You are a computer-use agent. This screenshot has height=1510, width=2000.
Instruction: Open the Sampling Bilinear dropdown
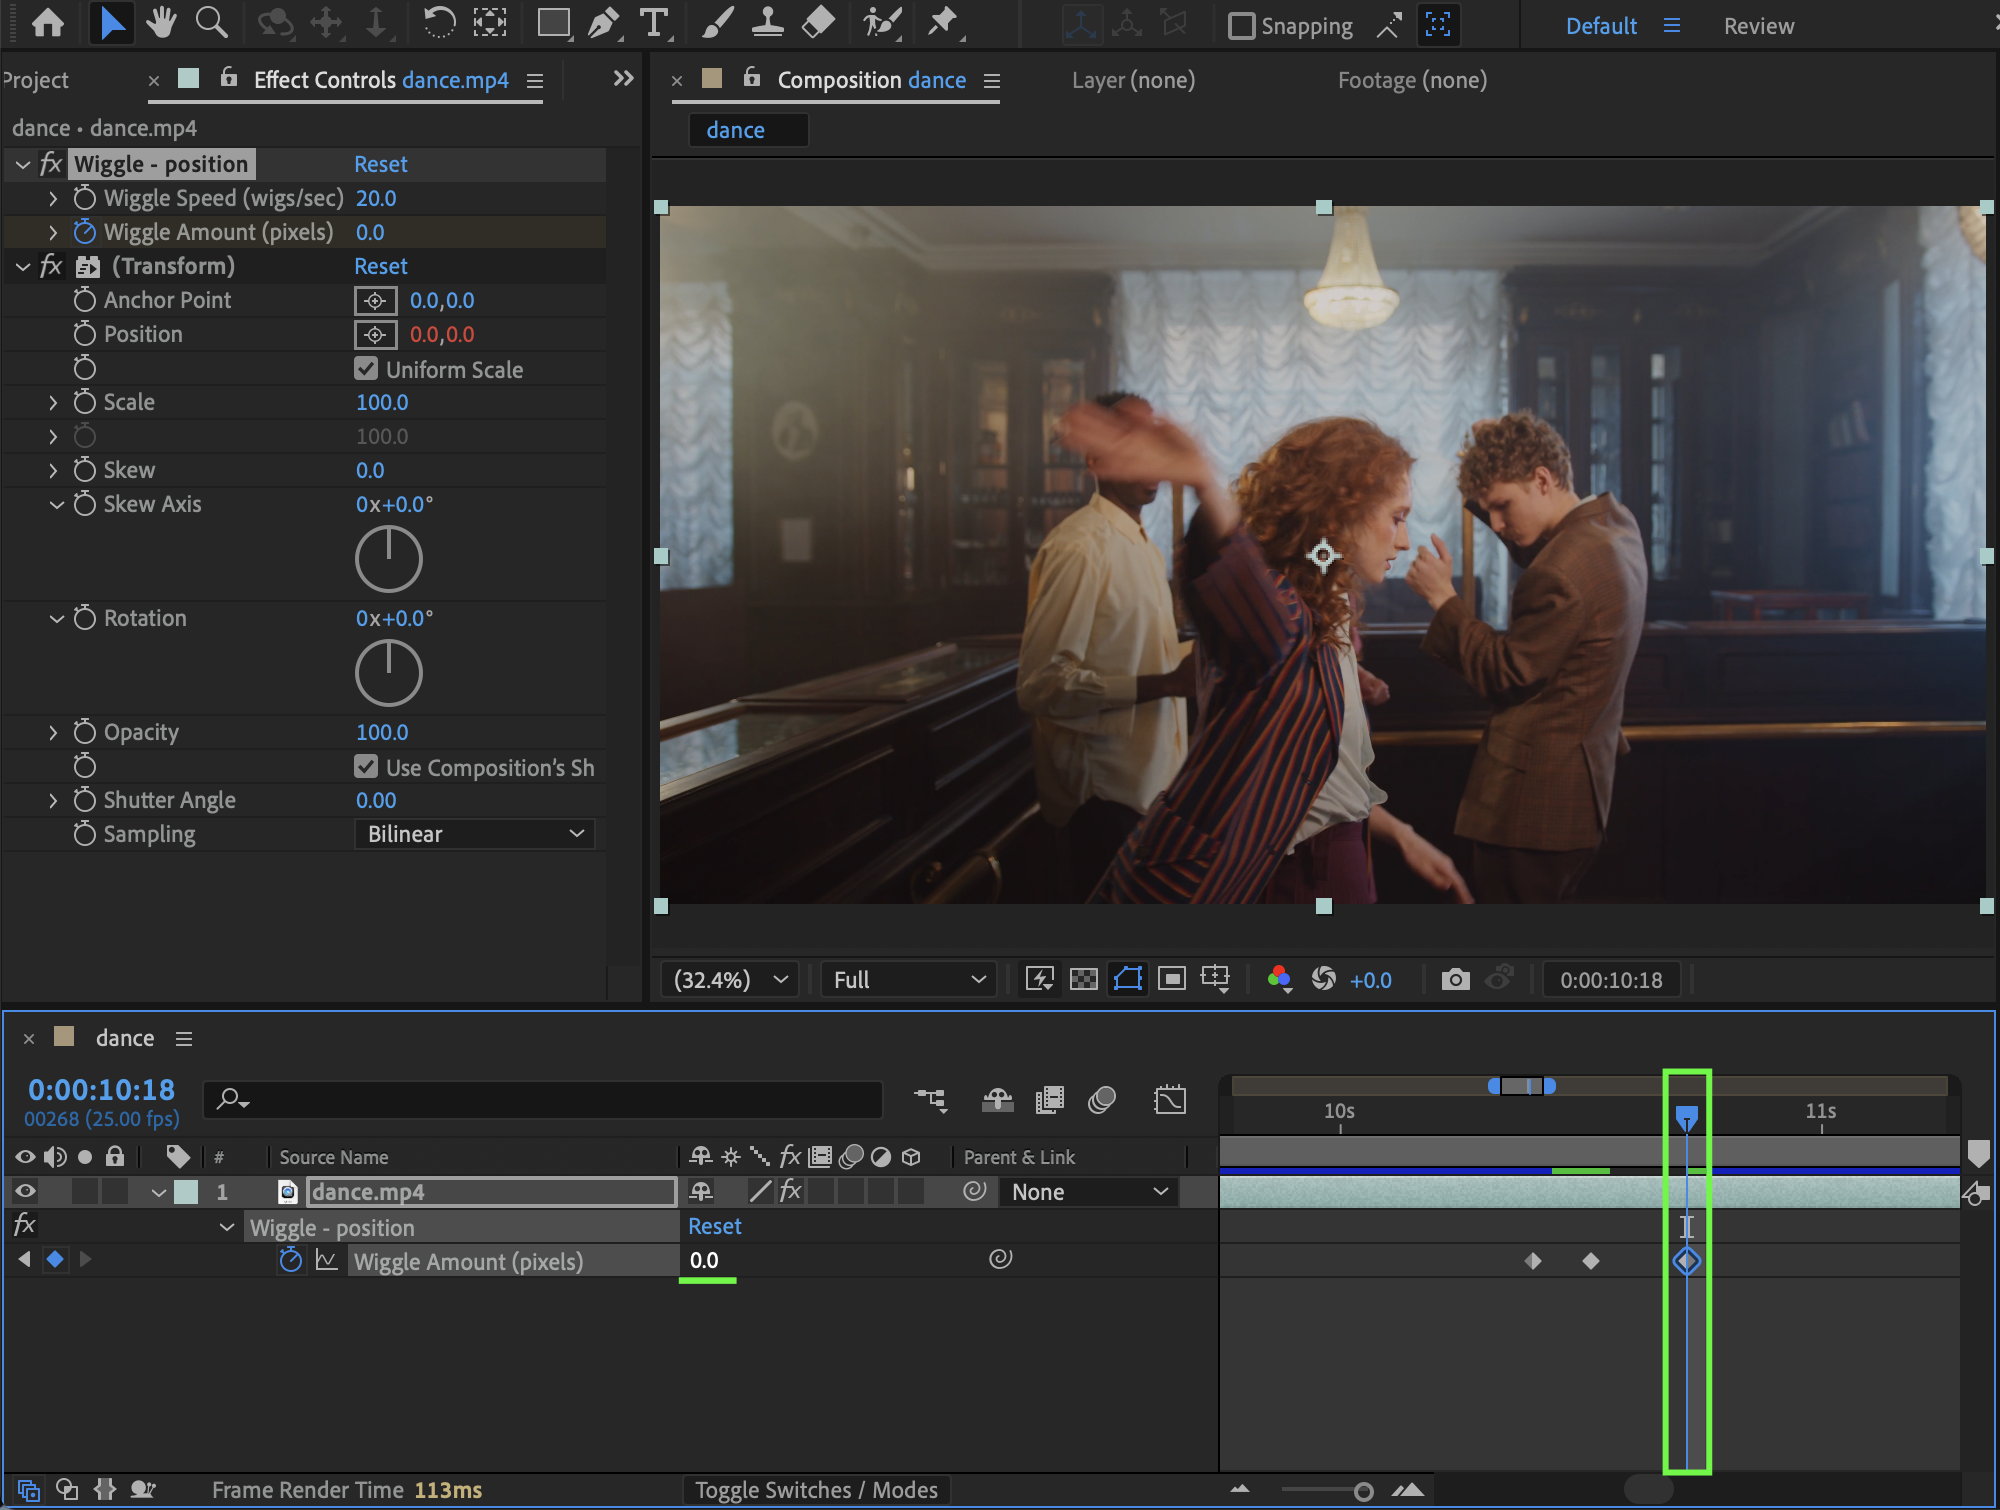point(475,834)
